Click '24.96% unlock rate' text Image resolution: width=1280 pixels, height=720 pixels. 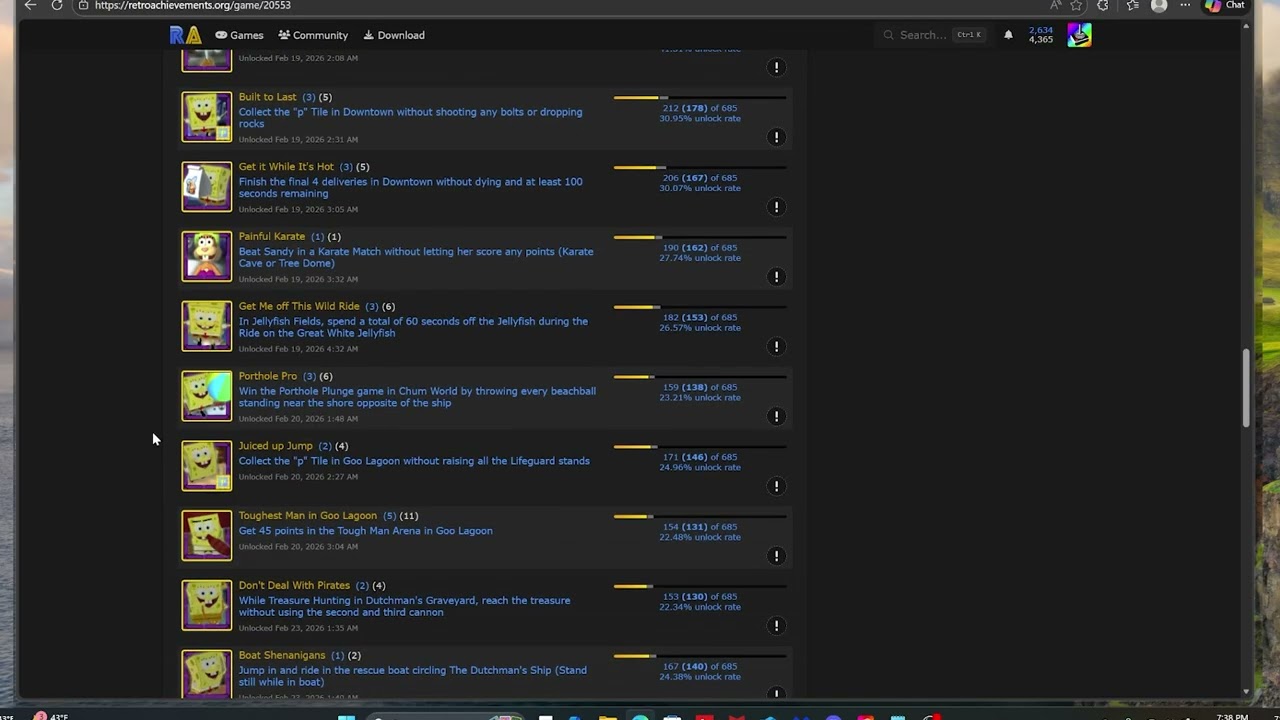[x=700, y=467]
